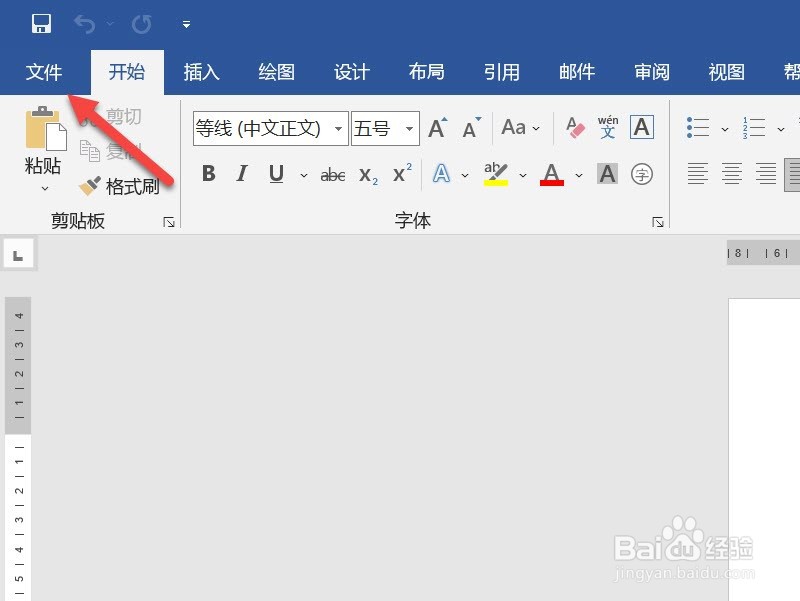Align text left
Image resolution: width=800 pixels, height=601 pixels.
[x=697, y=174]
